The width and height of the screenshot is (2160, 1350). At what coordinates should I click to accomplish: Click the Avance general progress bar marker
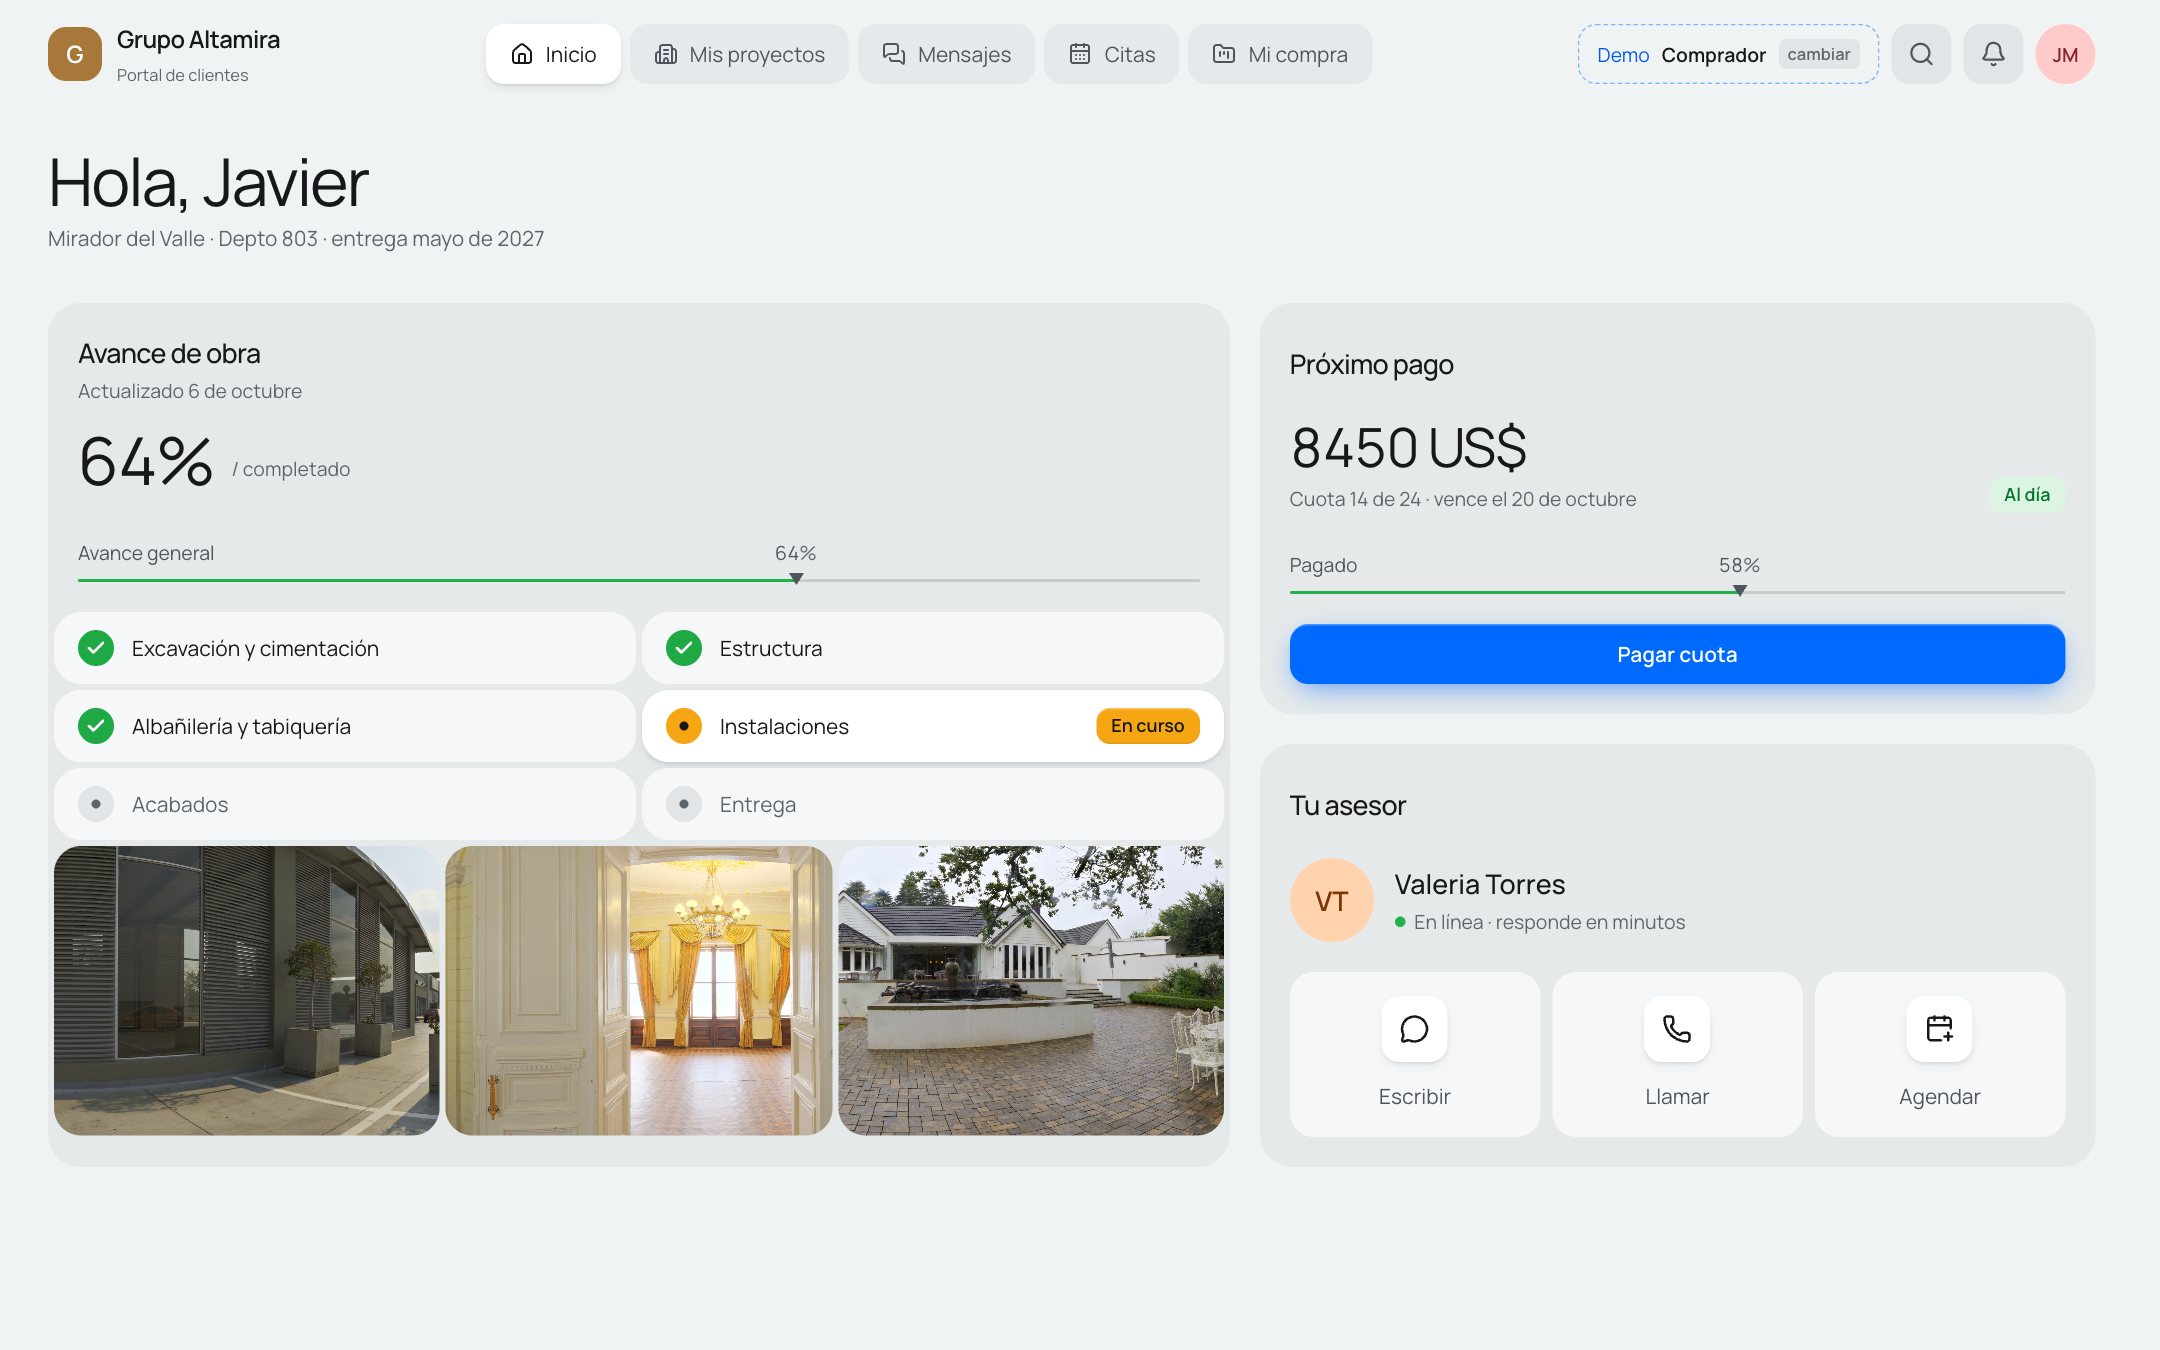pos(796,579)
